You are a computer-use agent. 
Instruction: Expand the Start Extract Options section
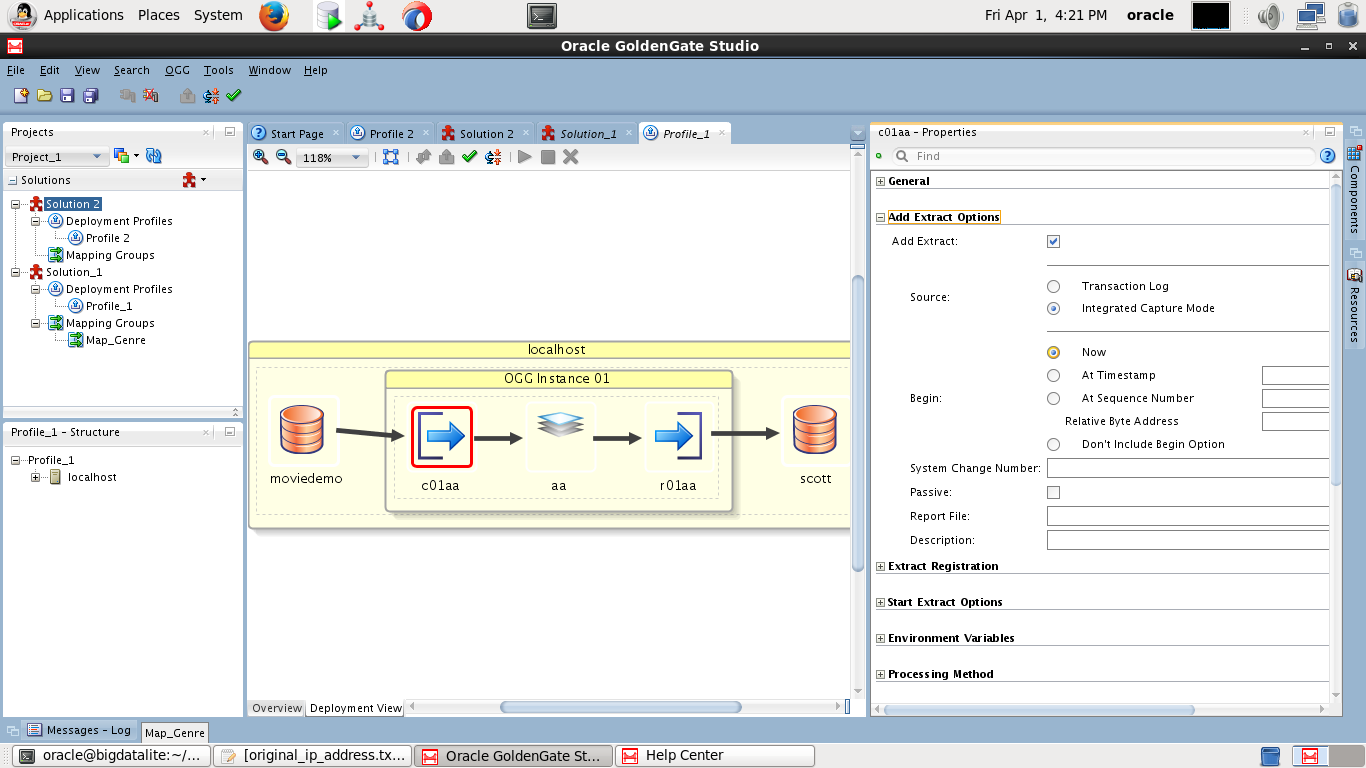(x=880, y=602)
